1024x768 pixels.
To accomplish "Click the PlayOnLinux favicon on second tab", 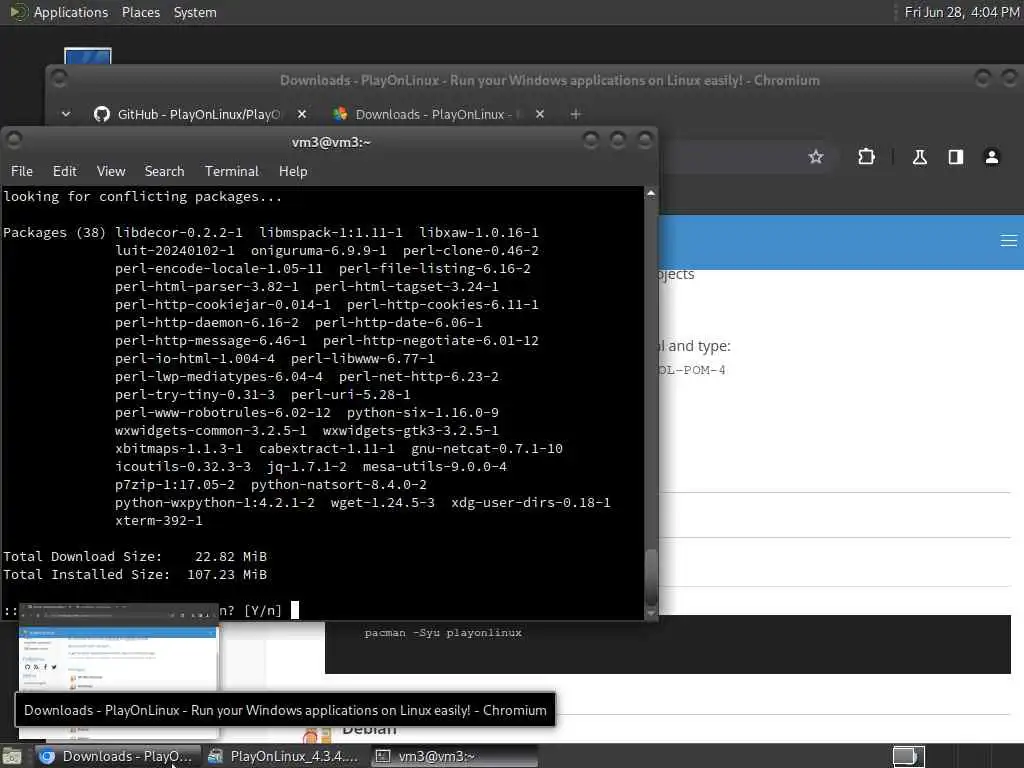I will tap(340, 114).
